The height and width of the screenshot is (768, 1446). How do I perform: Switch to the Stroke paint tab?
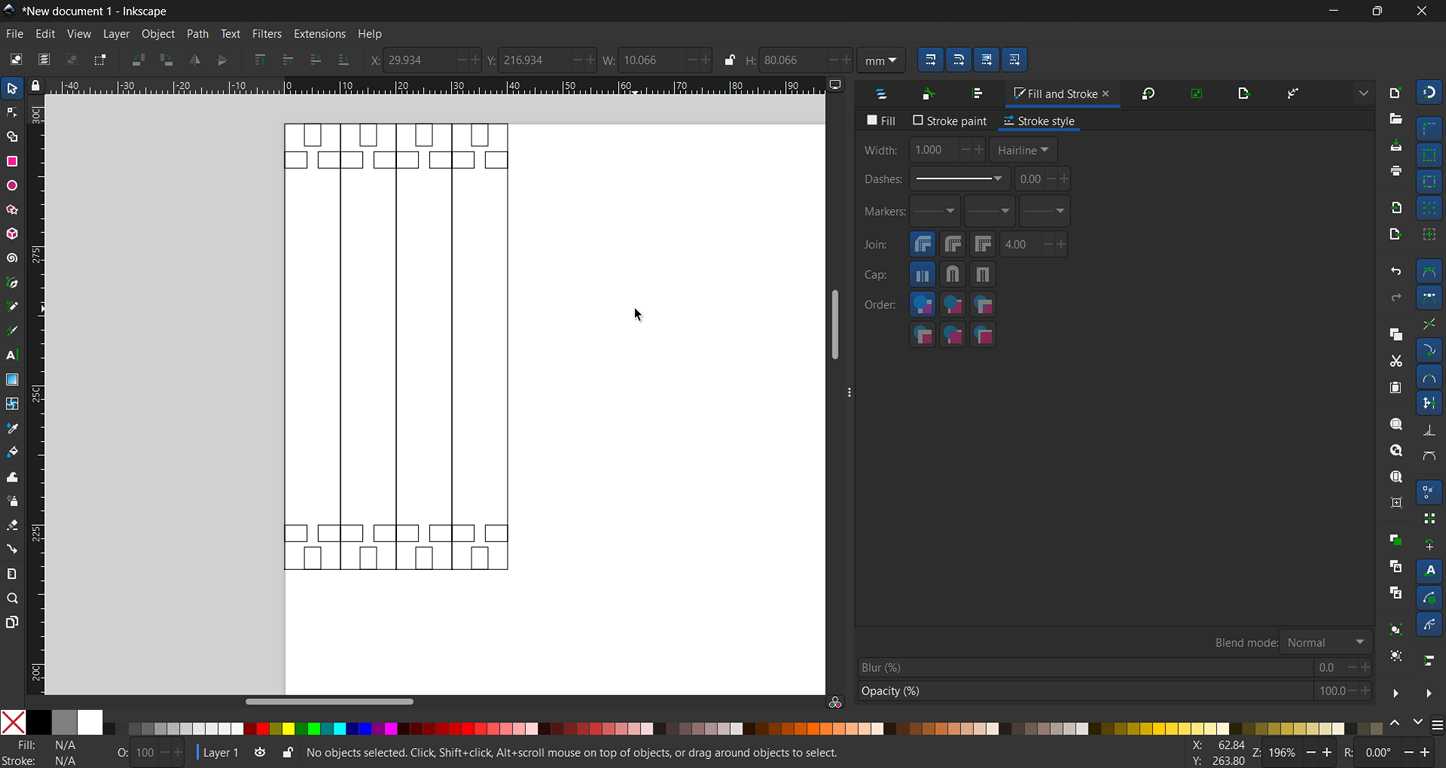coord(949,121)
